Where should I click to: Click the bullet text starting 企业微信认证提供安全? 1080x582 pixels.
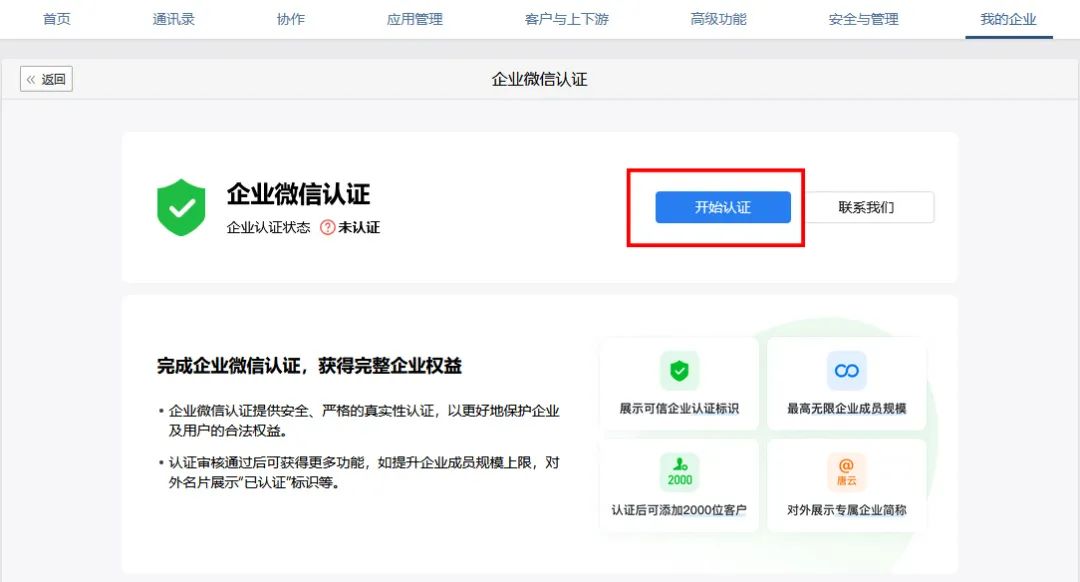pos(364,421)
